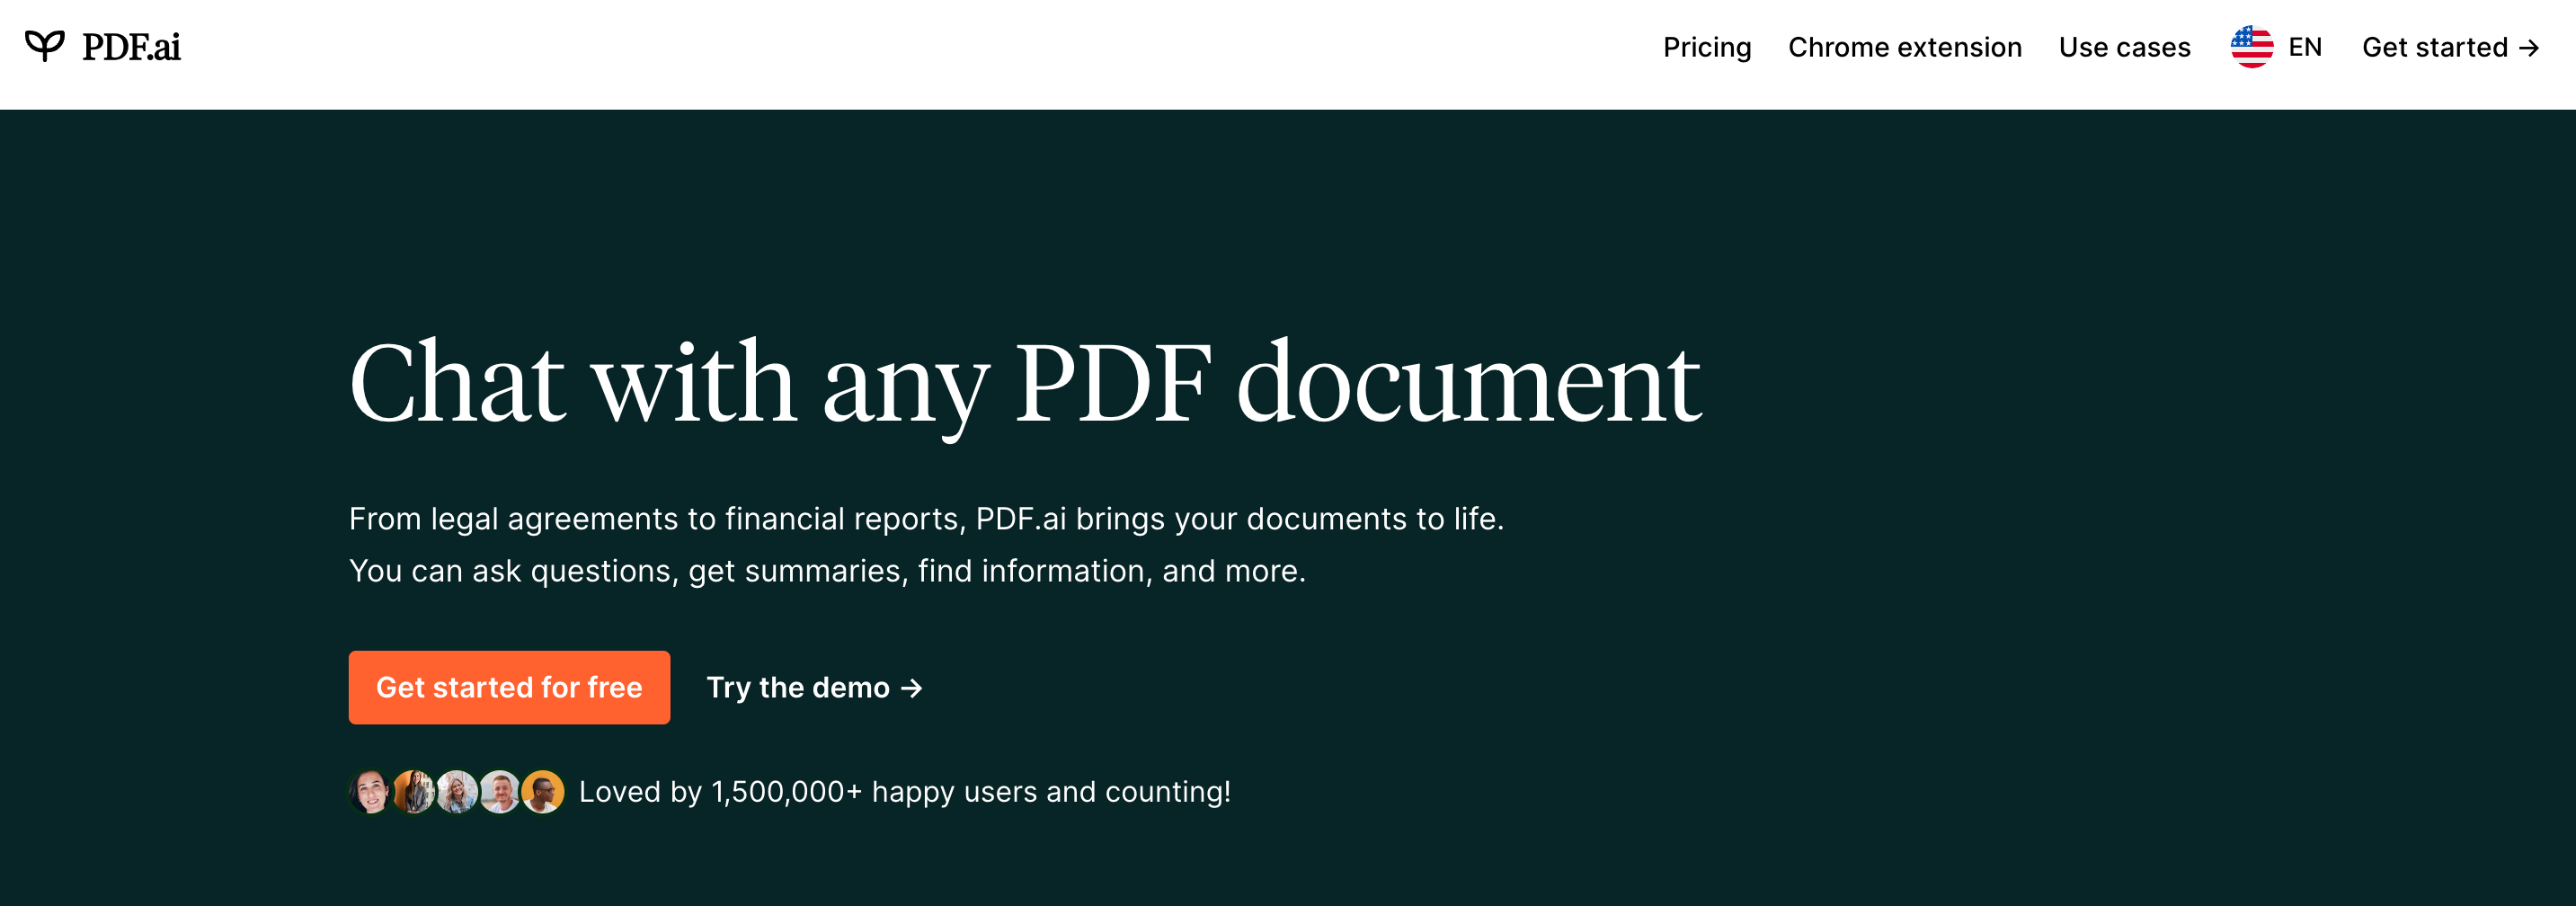Screen dimensions: 2576x906
Task: Click the arrow beside header Get started
Action: 2529,48
